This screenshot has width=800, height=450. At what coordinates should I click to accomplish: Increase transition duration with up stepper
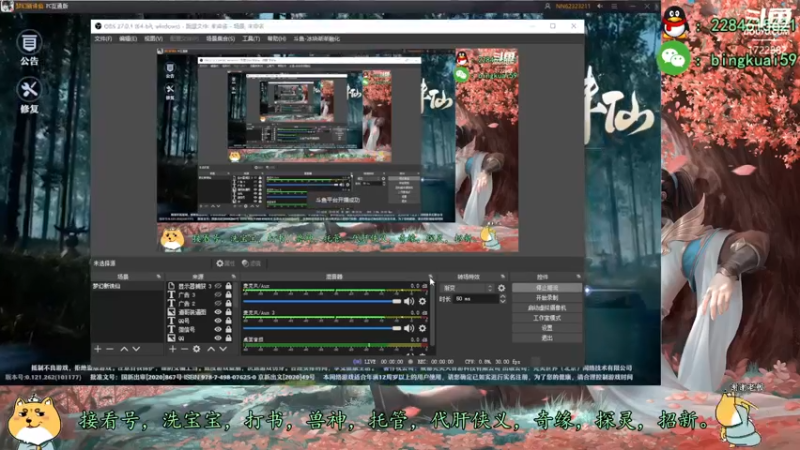click(x=503, y=296)
